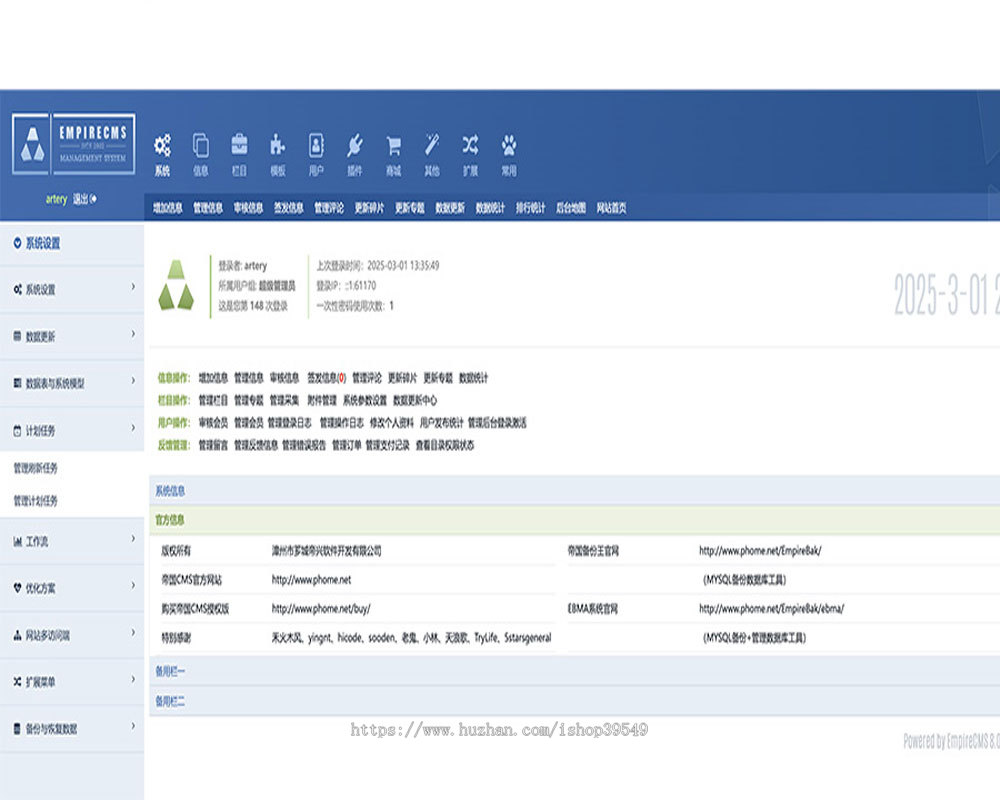The width and height of the screenshot is (1000, 800).
Task: Select 数据更新 in the blue submenu bar
Action: [x=450, y=208]
